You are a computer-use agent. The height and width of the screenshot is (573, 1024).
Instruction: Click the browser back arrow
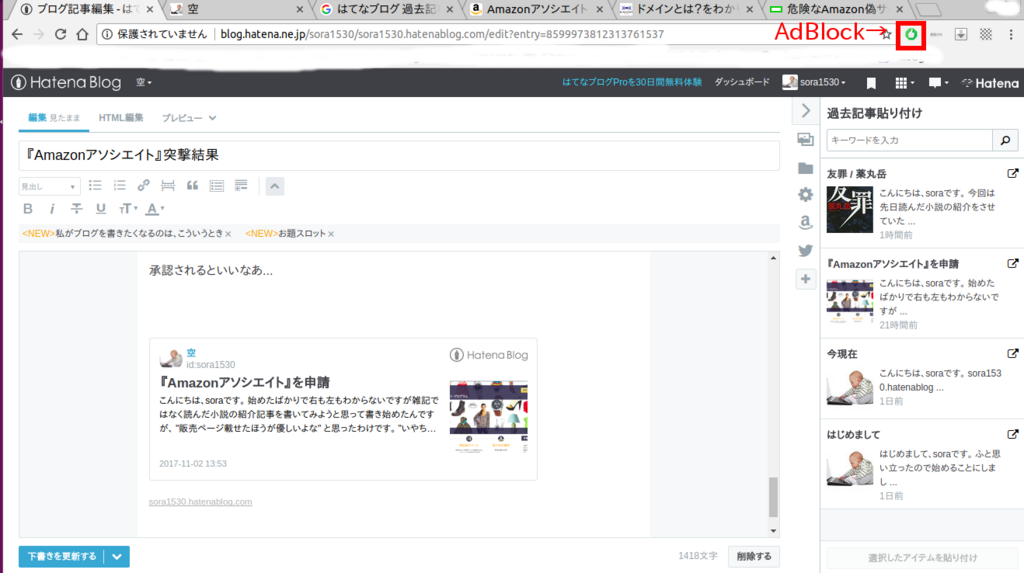pyautogui.click(x=17, y=34)
